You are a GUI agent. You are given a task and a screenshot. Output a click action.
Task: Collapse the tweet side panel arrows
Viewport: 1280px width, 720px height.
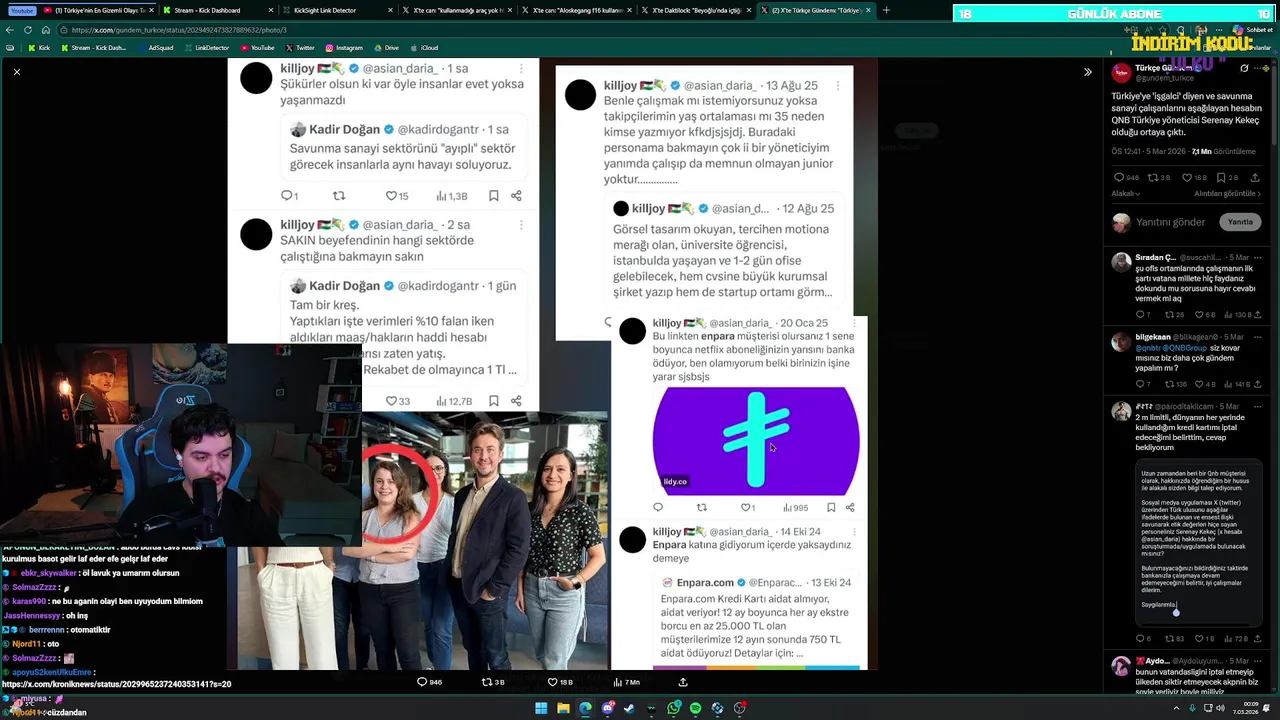[1088, 72]
